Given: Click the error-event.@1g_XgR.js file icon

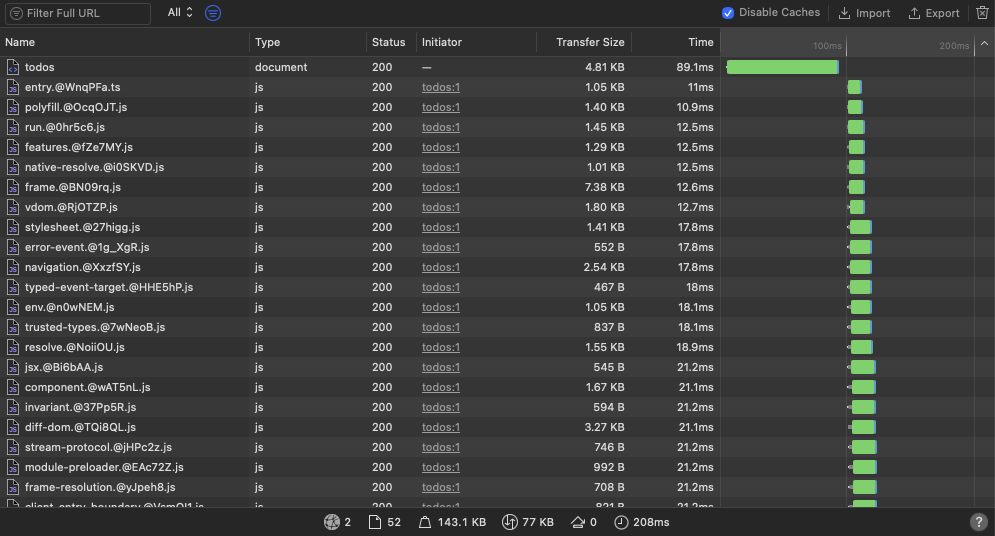Looking at the screenshot, I should click(13, 247).
